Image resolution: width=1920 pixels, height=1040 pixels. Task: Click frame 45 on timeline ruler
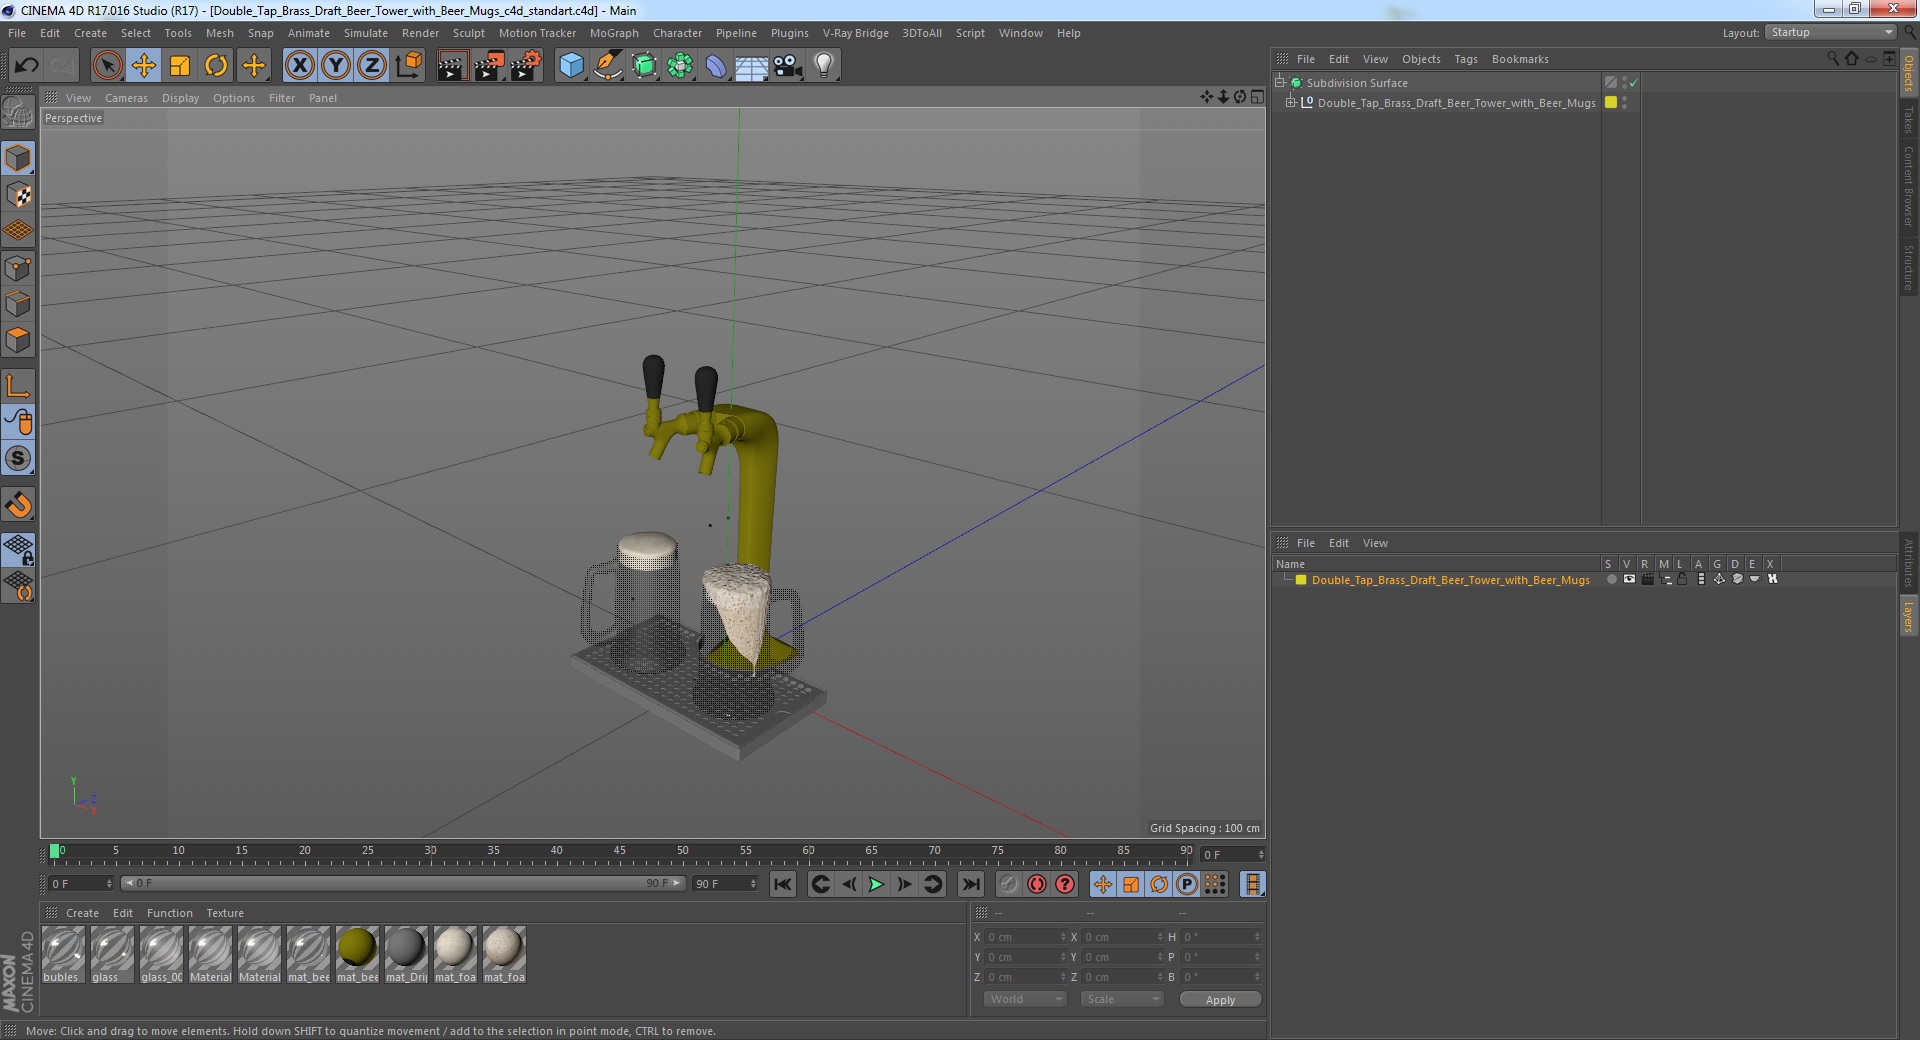click(619, 851)
